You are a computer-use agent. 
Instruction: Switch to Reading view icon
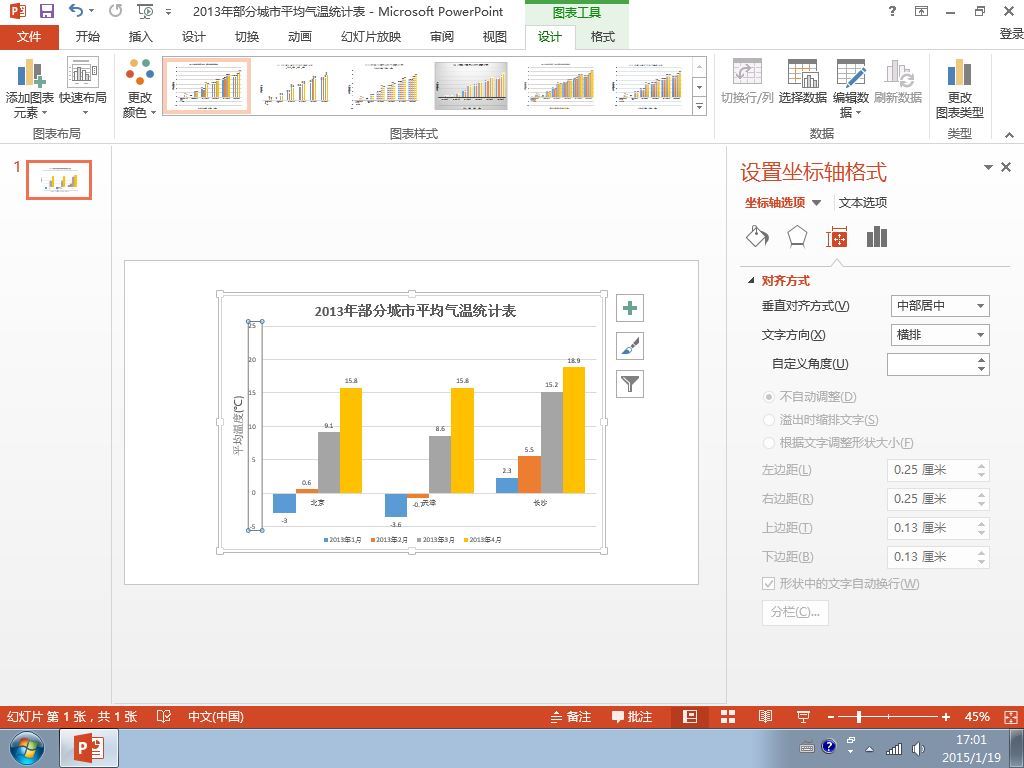click(x=766, y=717)
